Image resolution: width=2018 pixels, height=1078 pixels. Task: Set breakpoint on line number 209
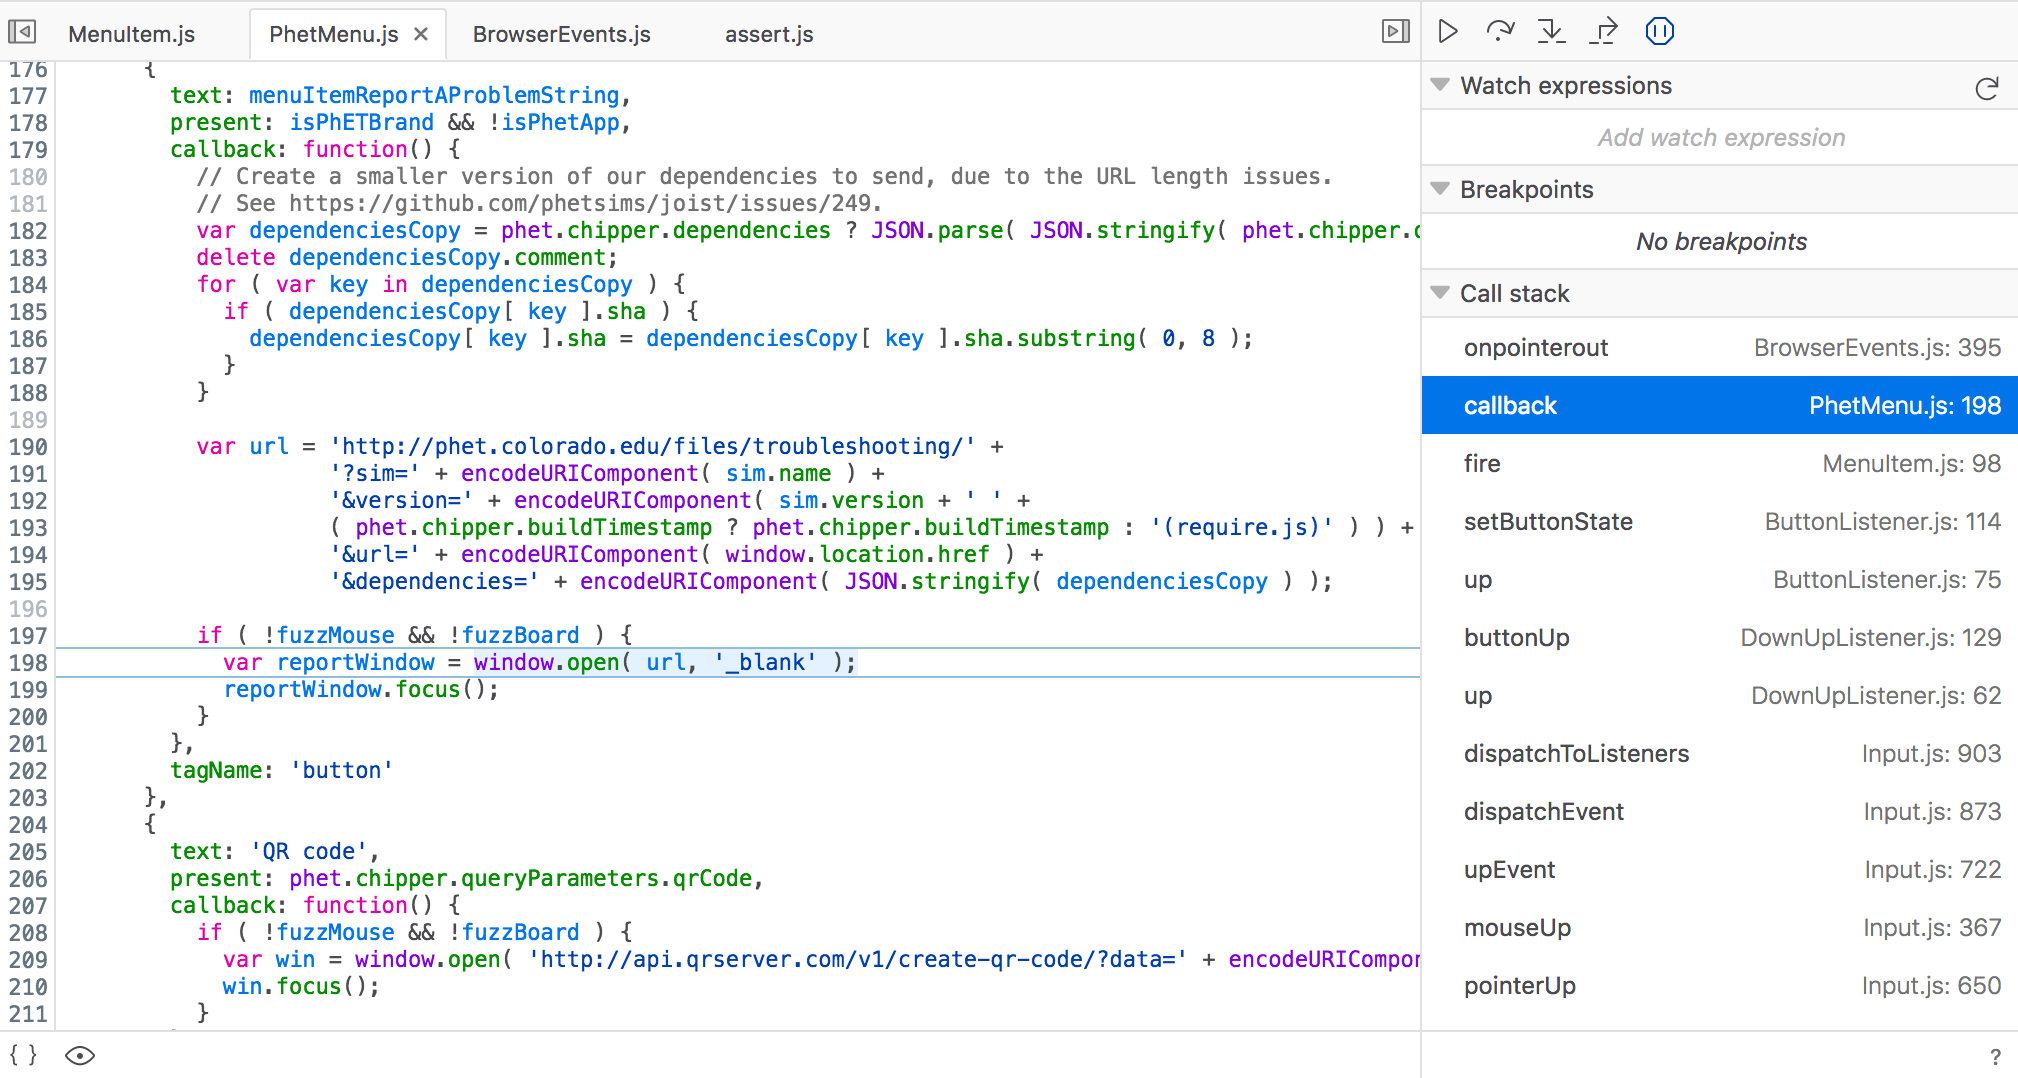(28, 960)
